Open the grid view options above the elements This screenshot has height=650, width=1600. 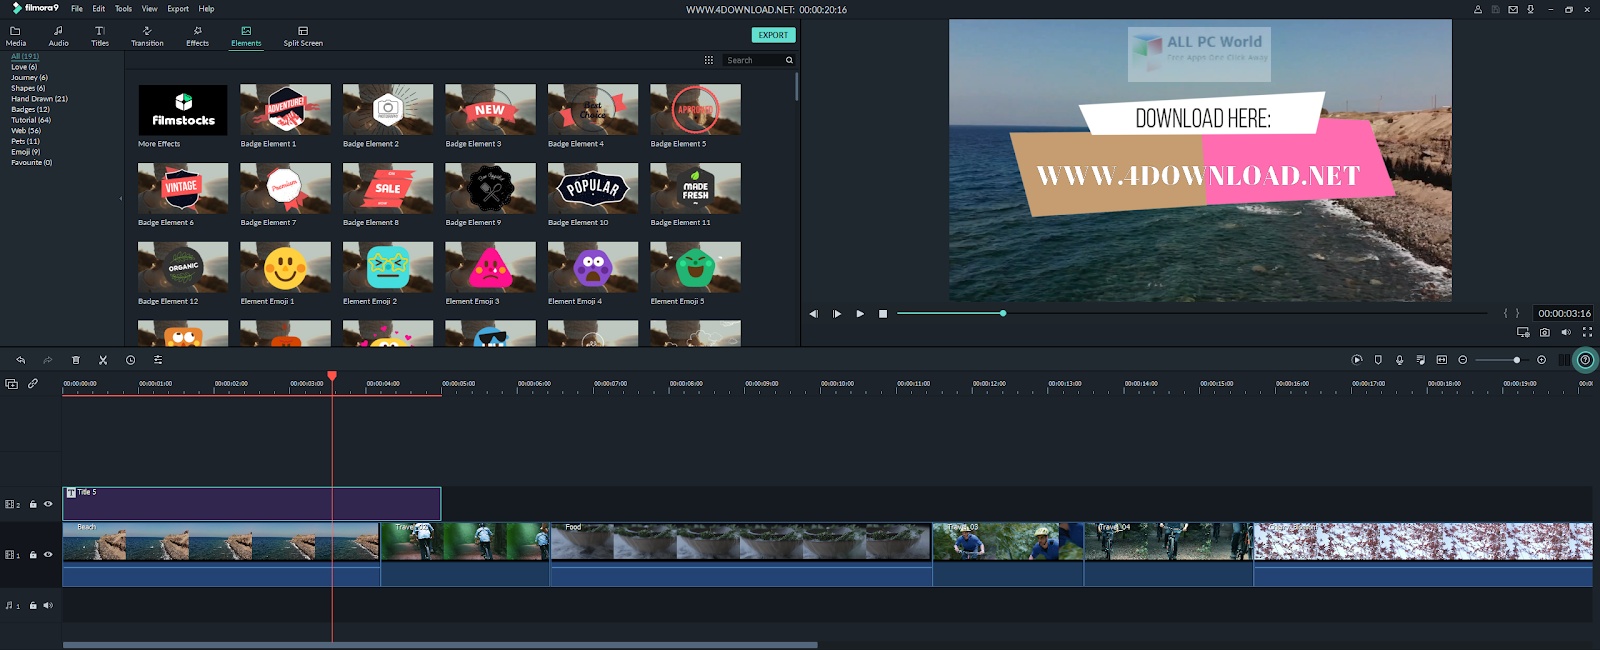coord(709,60)
